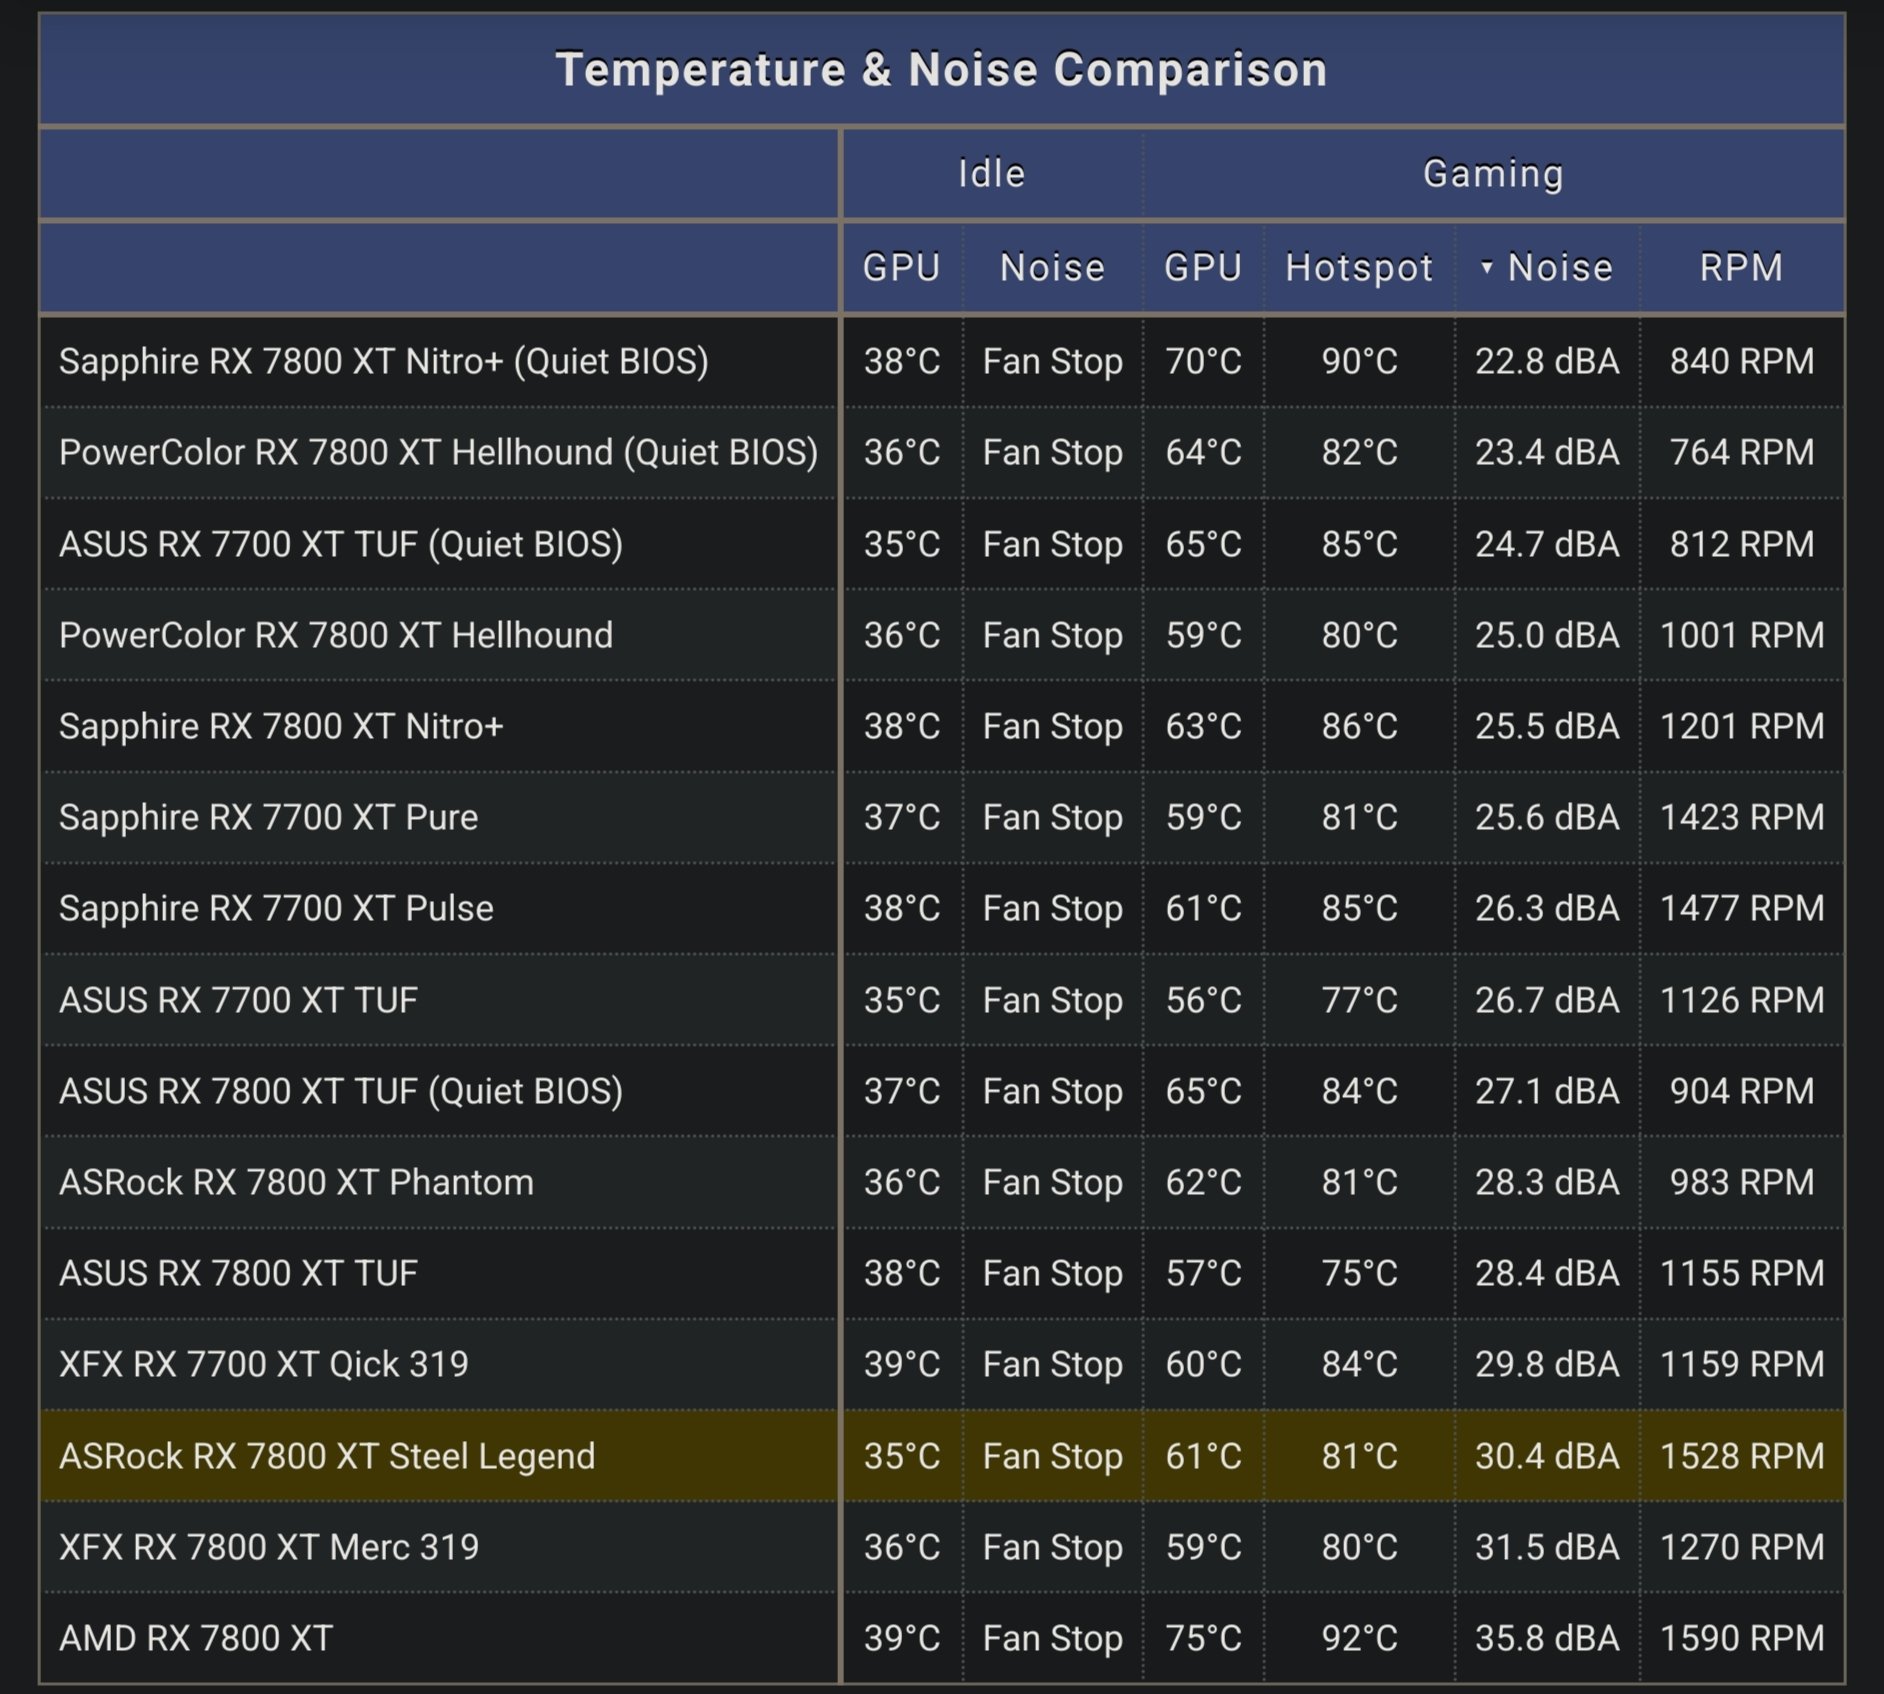Click the 812 RPM value
This screenshot has width=1884, height=1694.
pyautogui.click(x=1742, y=544)
